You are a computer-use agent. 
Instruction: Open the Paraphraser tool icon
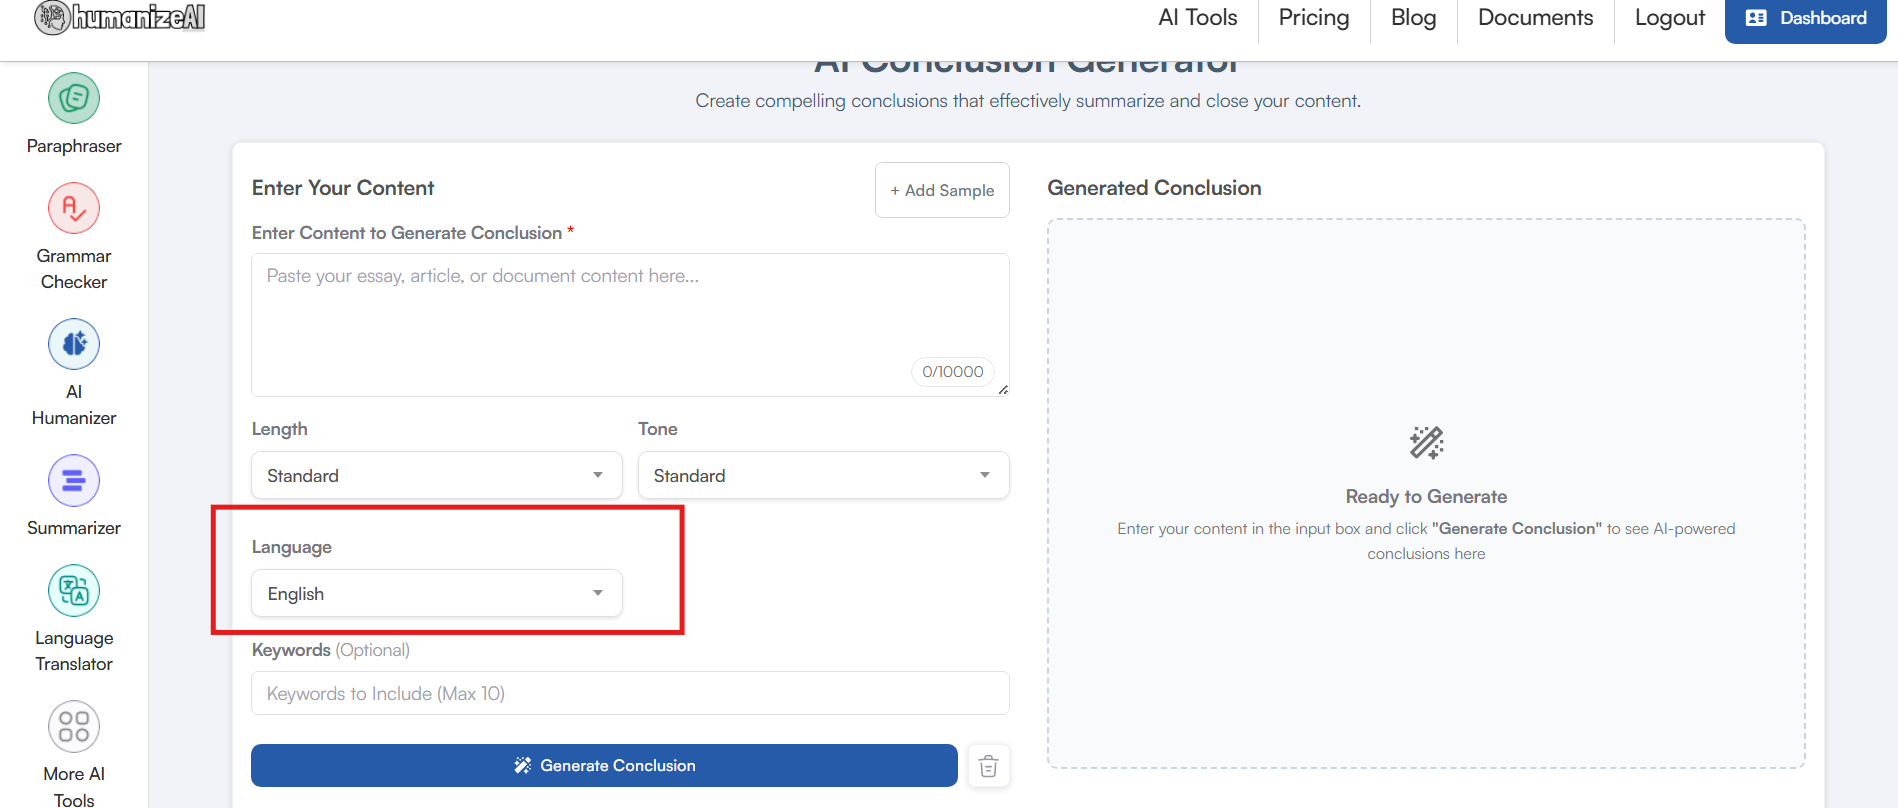(74, 99)
